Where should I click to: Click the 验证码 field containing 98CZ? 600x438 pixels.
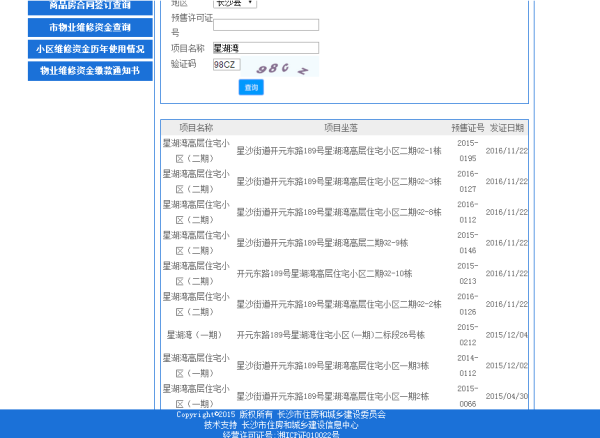pos(226,64)
